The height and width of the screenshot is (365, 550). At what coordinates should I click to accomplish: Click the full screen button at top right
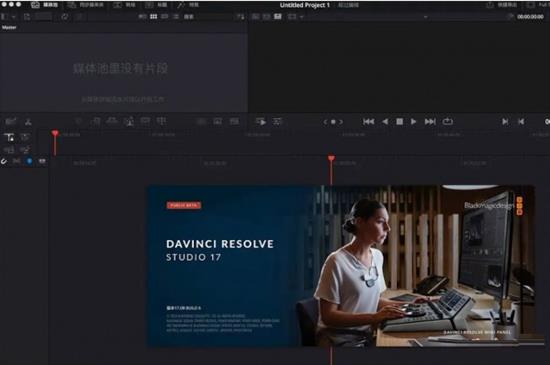click(538, 5)
